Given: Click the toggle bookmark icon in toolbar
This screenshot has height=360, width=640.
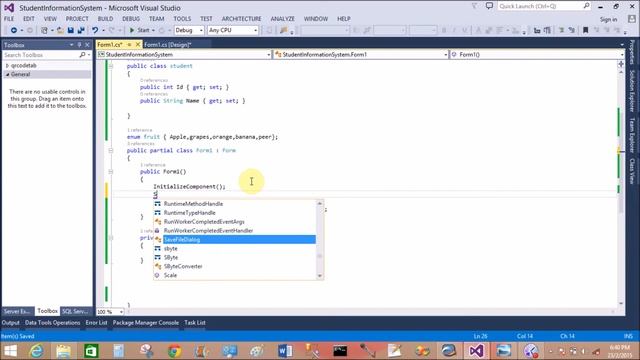Looking at the screenshot, I should tap(586, 30).
